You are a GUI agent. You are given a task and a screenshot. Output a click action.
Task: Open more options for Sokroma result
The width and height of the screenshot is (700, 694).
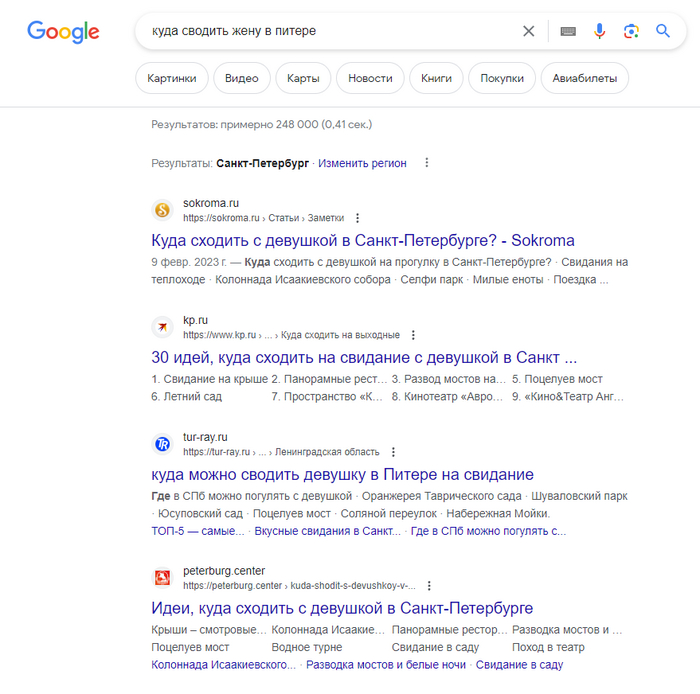coord(358,218)
